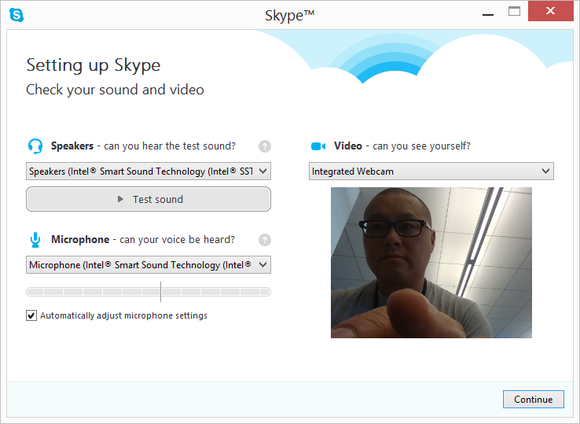Expand the Microphone device dropdown
The image size is (580, 424).
click(x=148, y=265)
